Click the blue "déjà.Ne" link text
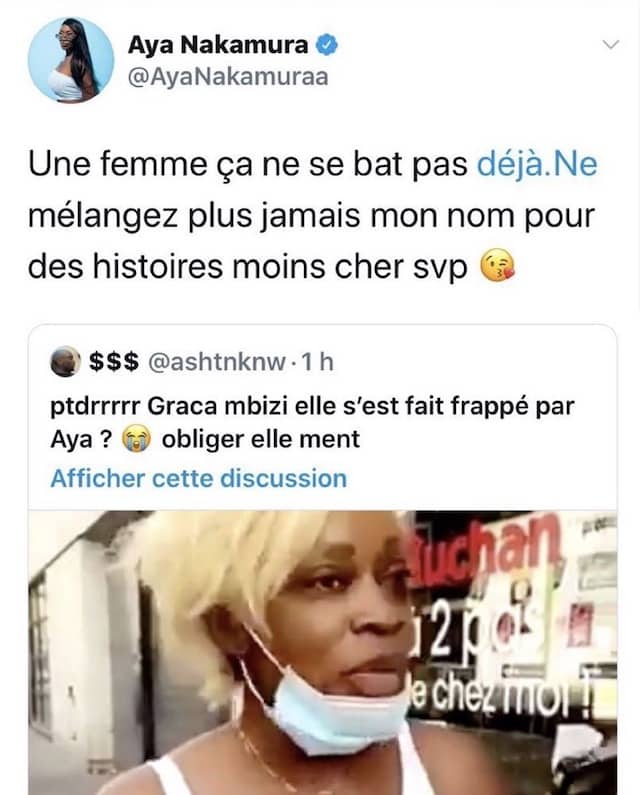 point(537,165)
